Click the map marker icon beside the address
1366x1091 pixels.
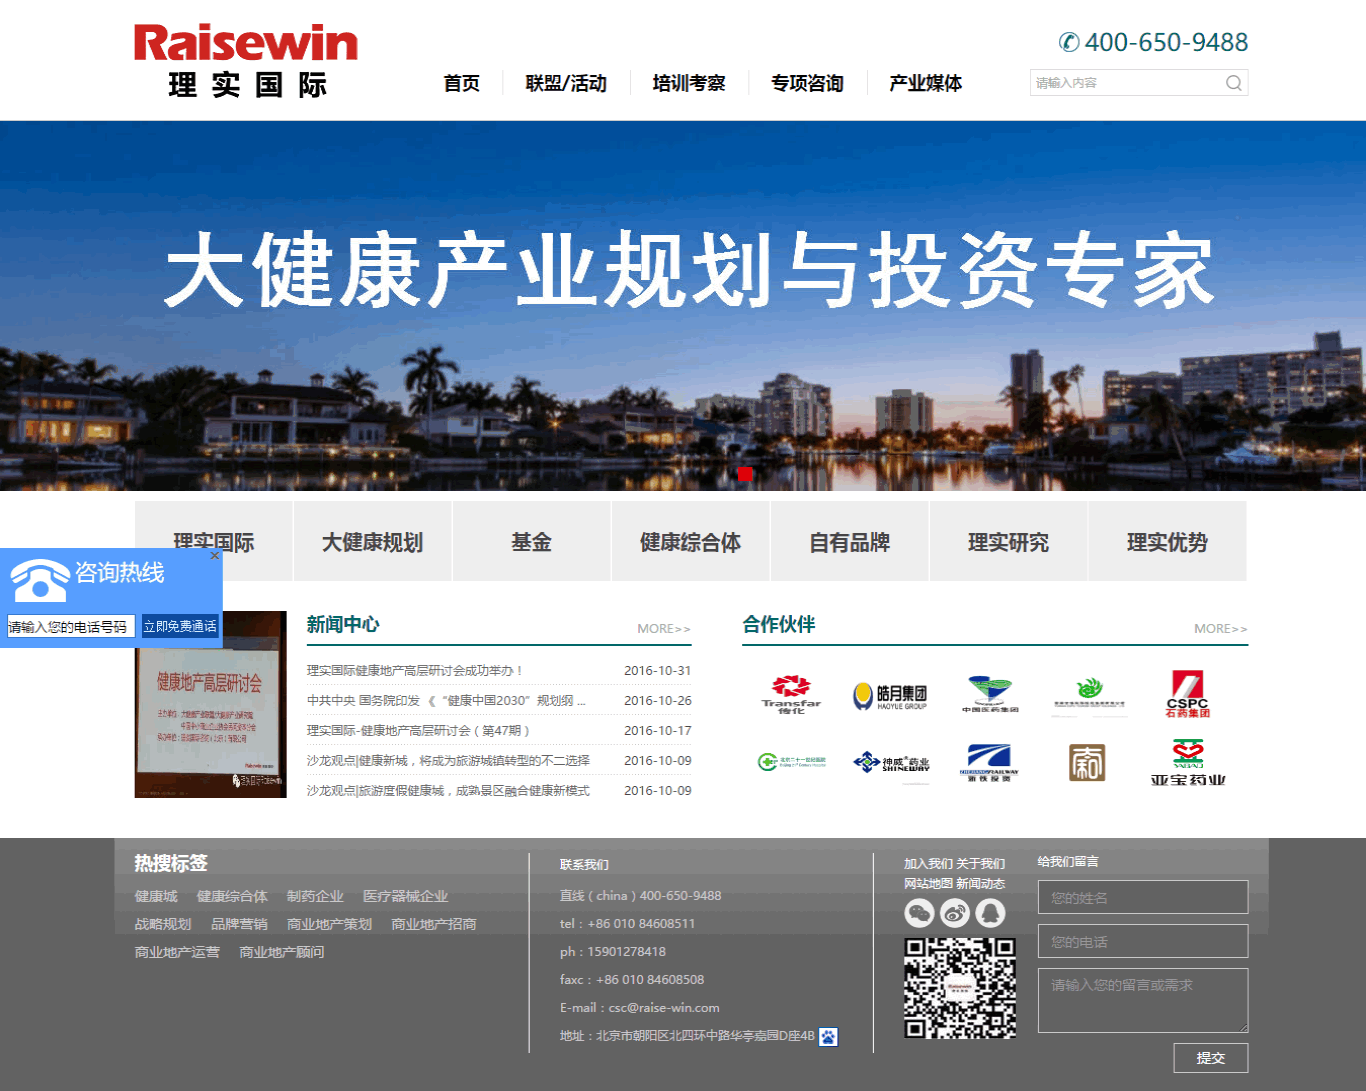point(827,1037)
